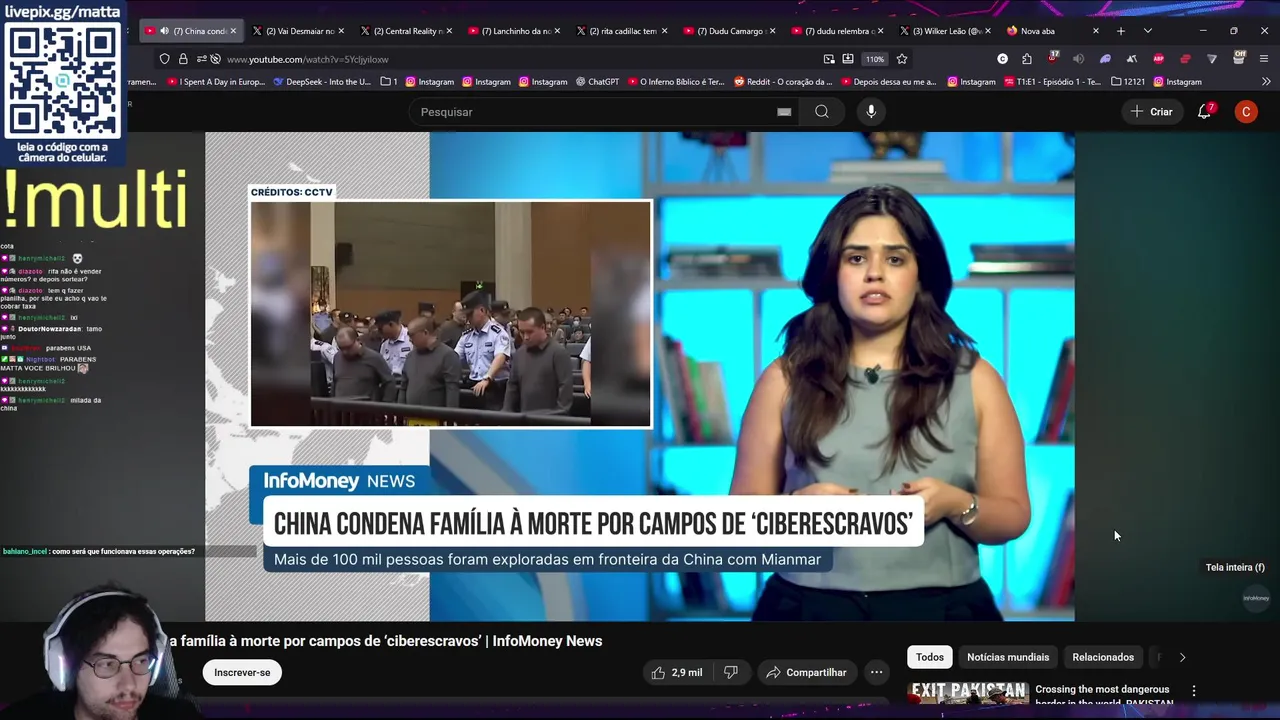Viewport: 1280px width, 720px height.
Task: Open the red striped extension icon
Action: (x=1185, y=59)
